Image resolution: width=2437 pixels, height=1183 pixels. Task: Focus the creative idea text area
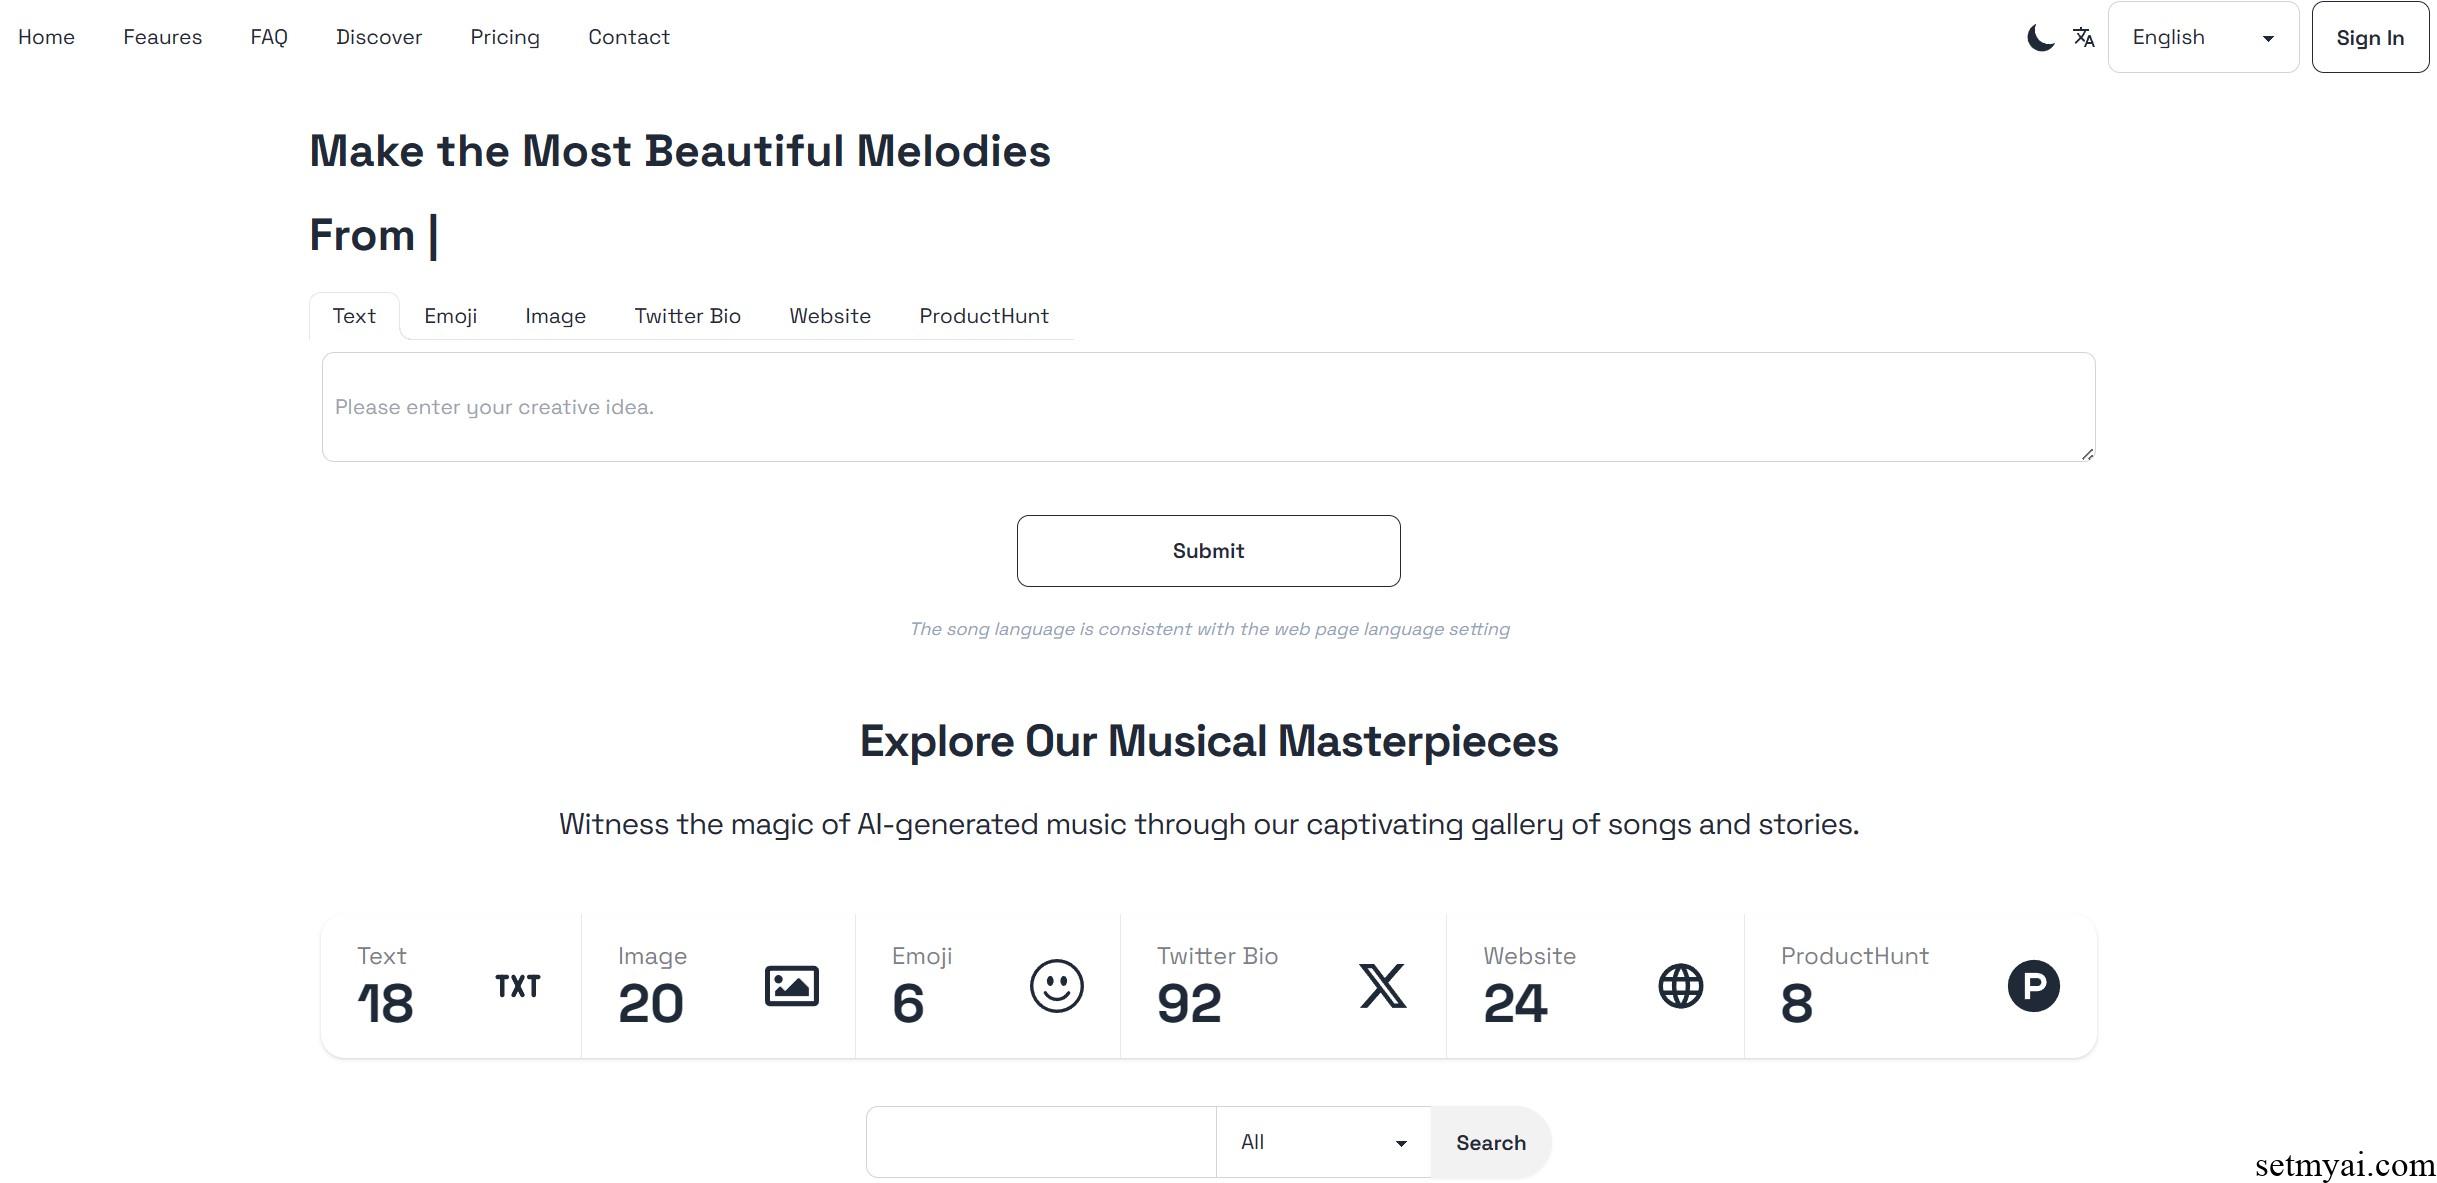[x=1208, y=407]
